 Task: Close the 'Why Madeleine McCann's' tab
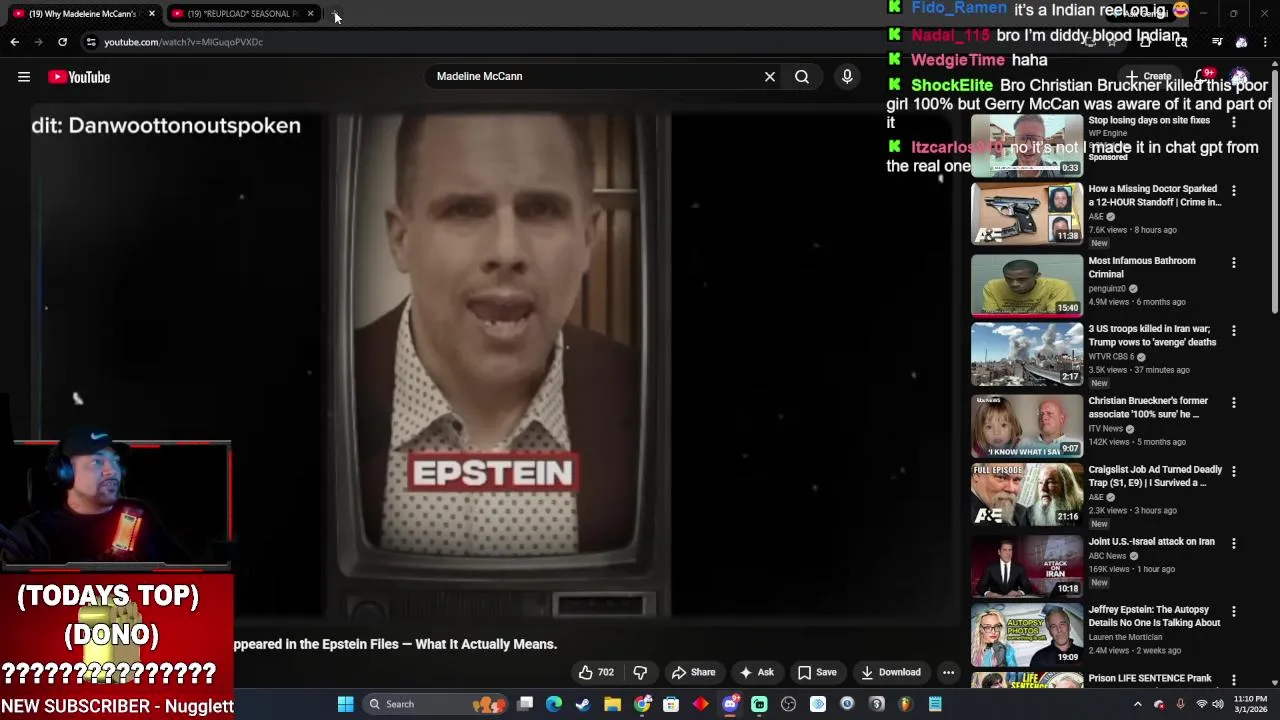(152, 14)
